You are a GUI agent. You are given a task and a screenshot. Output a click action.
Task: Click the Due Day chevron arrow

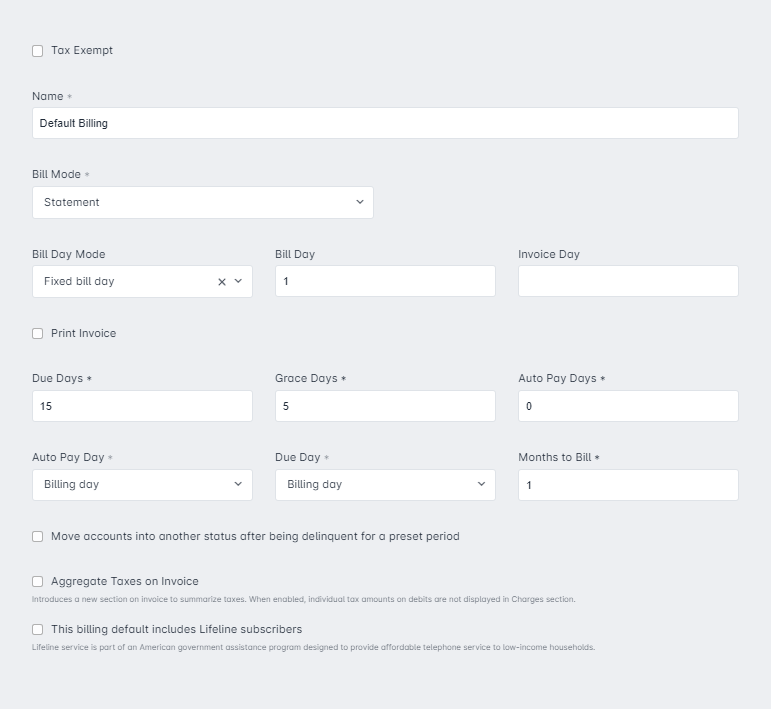tap(481, 484)
